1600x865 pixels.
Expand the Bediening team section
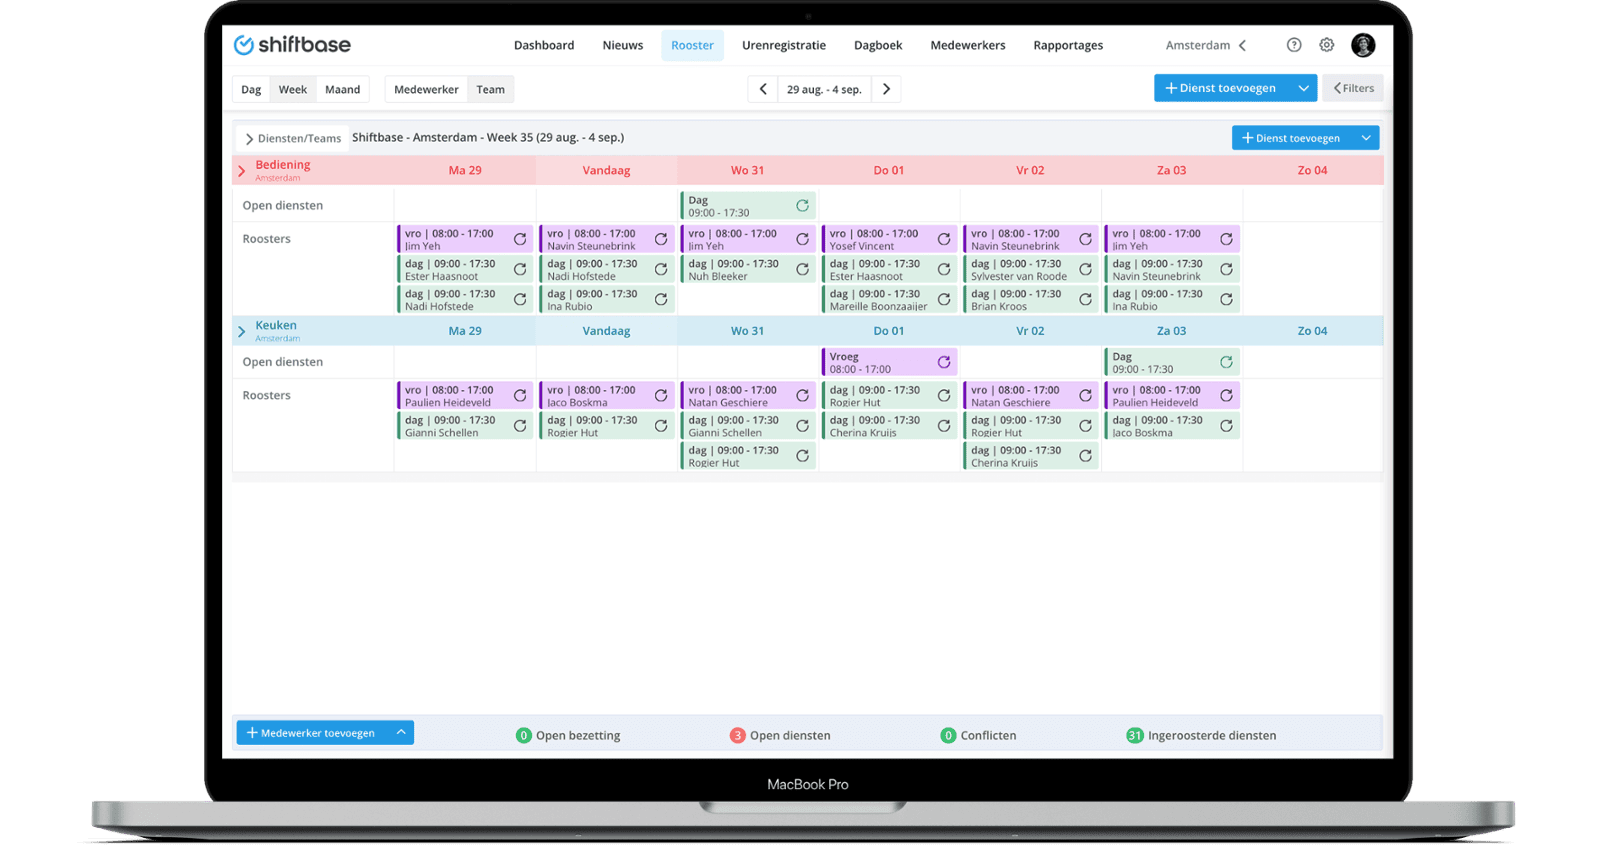point(242,171)
